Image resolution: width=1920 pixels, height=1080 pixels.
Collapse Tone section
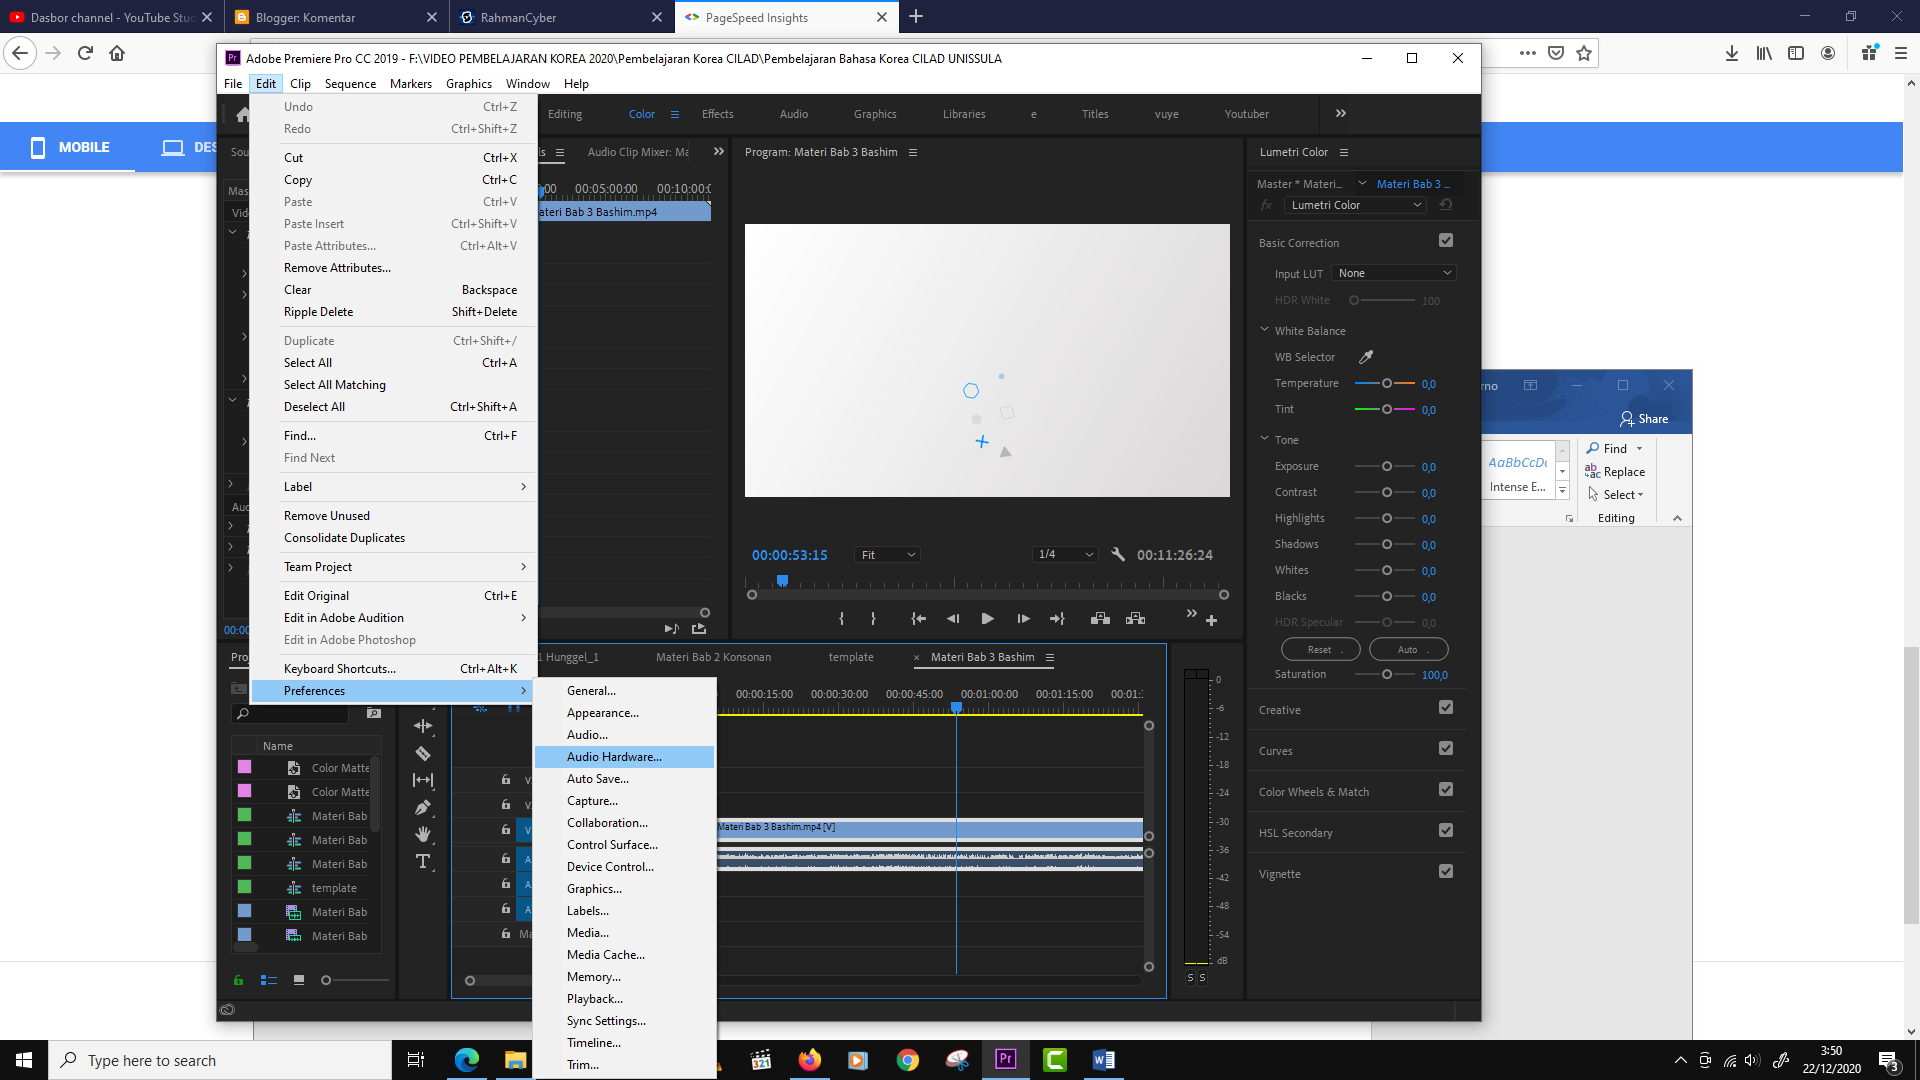1264,439
